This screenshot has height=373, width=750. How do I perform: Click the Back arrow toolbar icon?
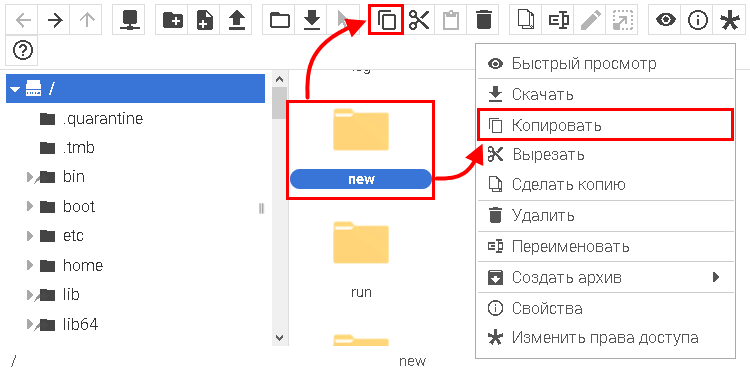click(x=23, y=20)
